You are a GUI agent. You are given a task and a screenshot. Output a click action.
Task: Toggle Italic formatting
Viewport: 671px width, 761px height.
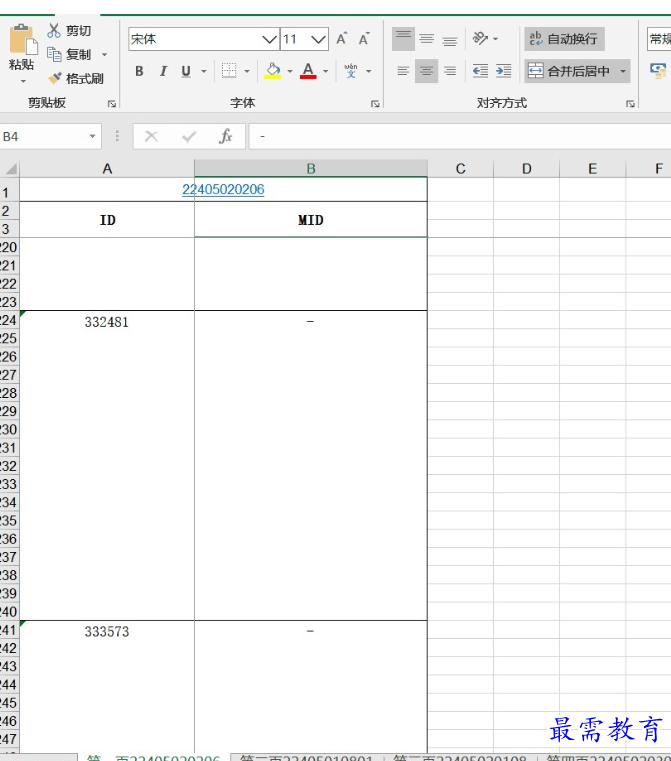point(163,71)
